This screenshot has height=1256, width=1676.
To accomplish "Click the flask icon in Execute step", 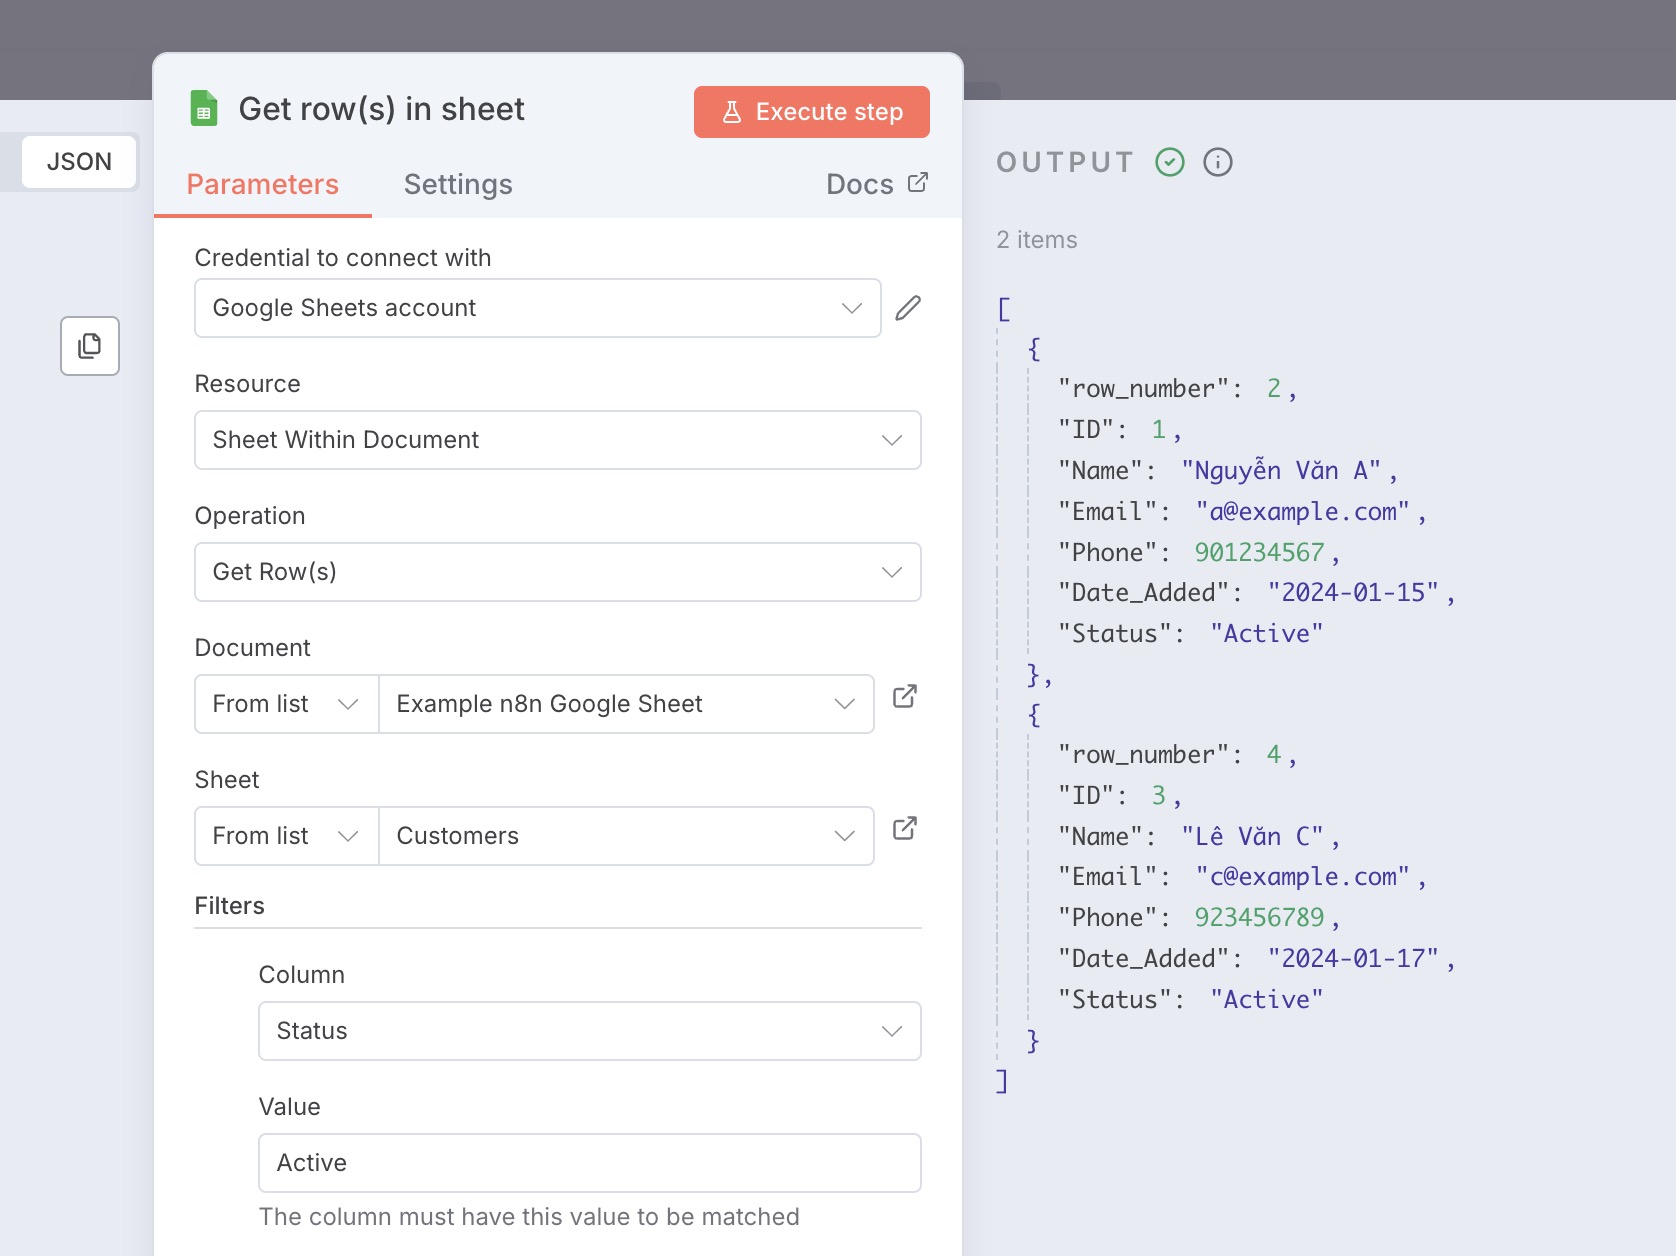I will pyautogui.click(x=732, y=112).
